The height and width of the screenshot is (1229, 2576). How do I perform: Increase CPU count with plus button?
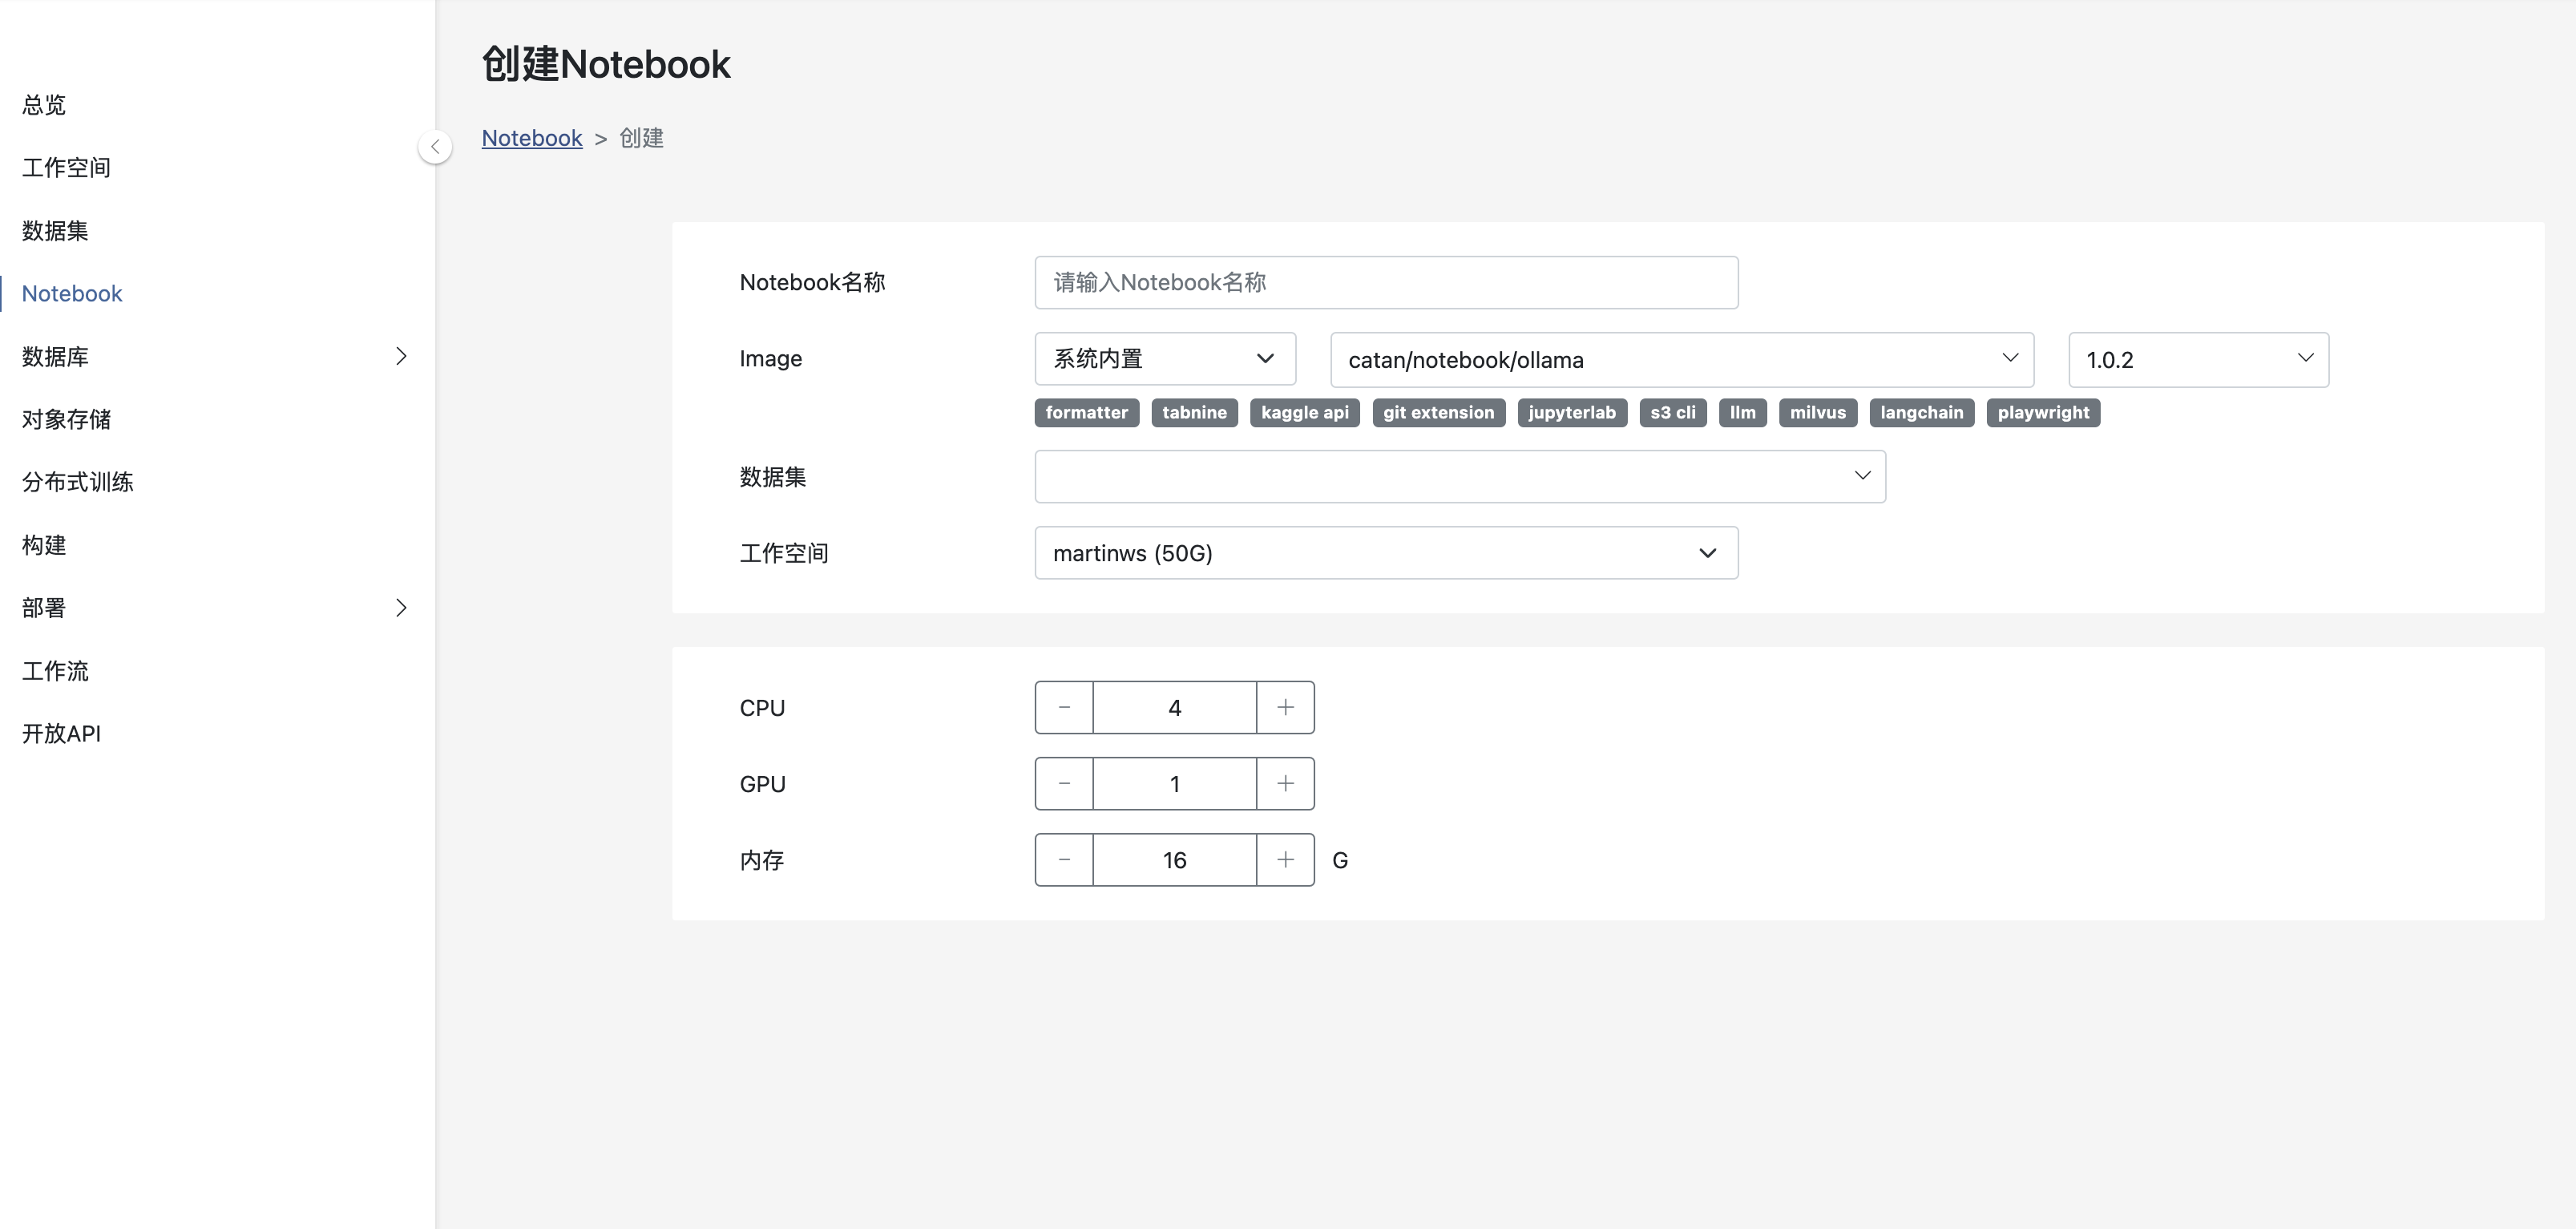click(1285, 708)
